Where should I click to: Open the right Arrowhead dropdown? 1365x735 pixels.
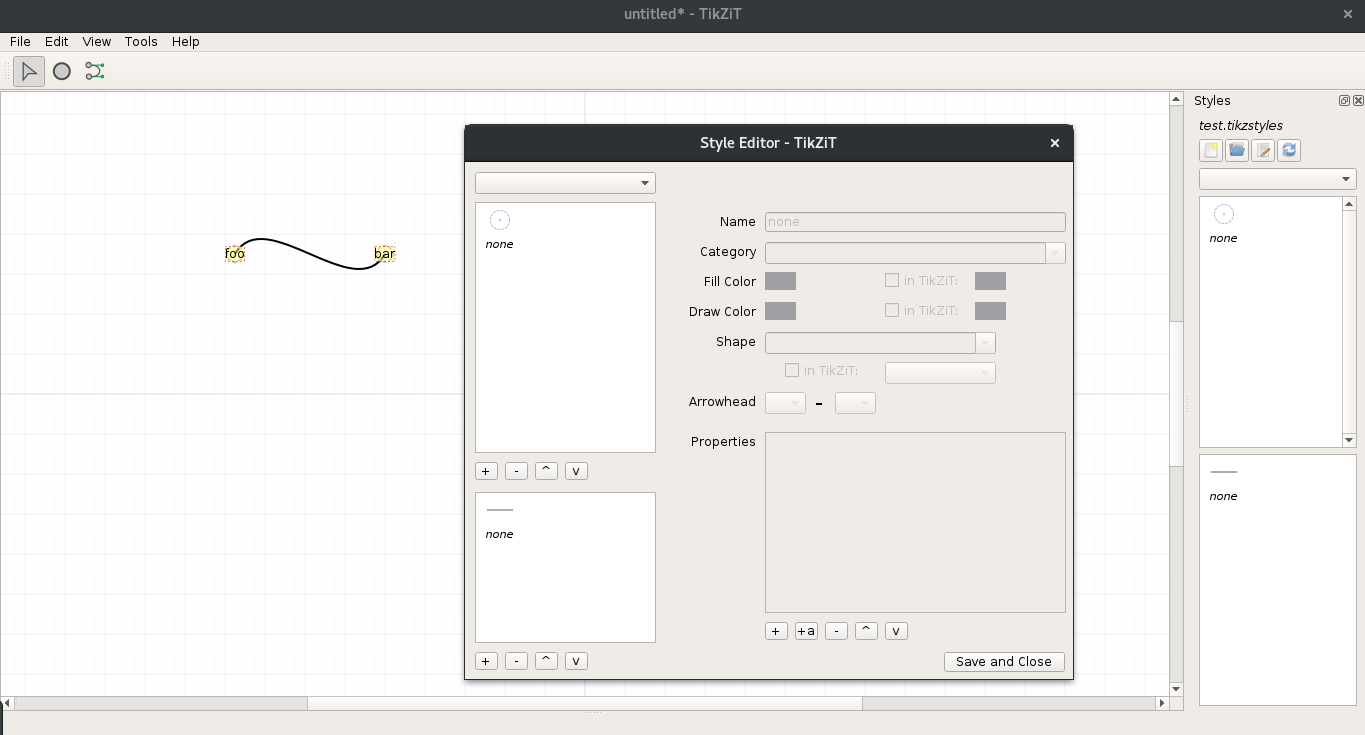point(855,402)
